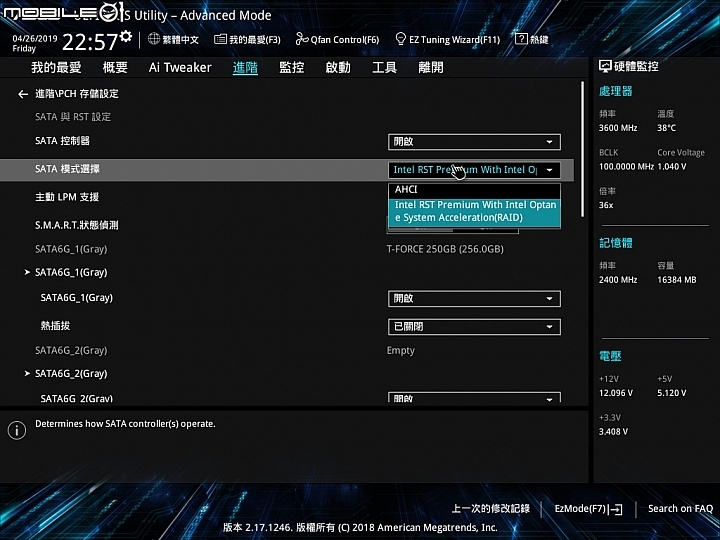Viewport: 720px width, 540px height.
Task: Open My Favorites (F3) list icon
Action: [220, 39]
